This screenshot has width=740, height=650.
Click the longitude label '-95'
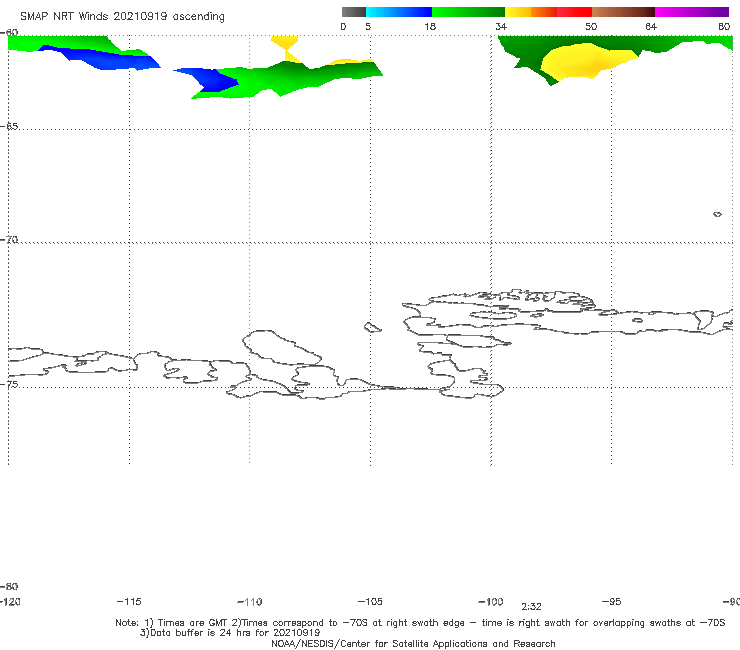(612, 601)
